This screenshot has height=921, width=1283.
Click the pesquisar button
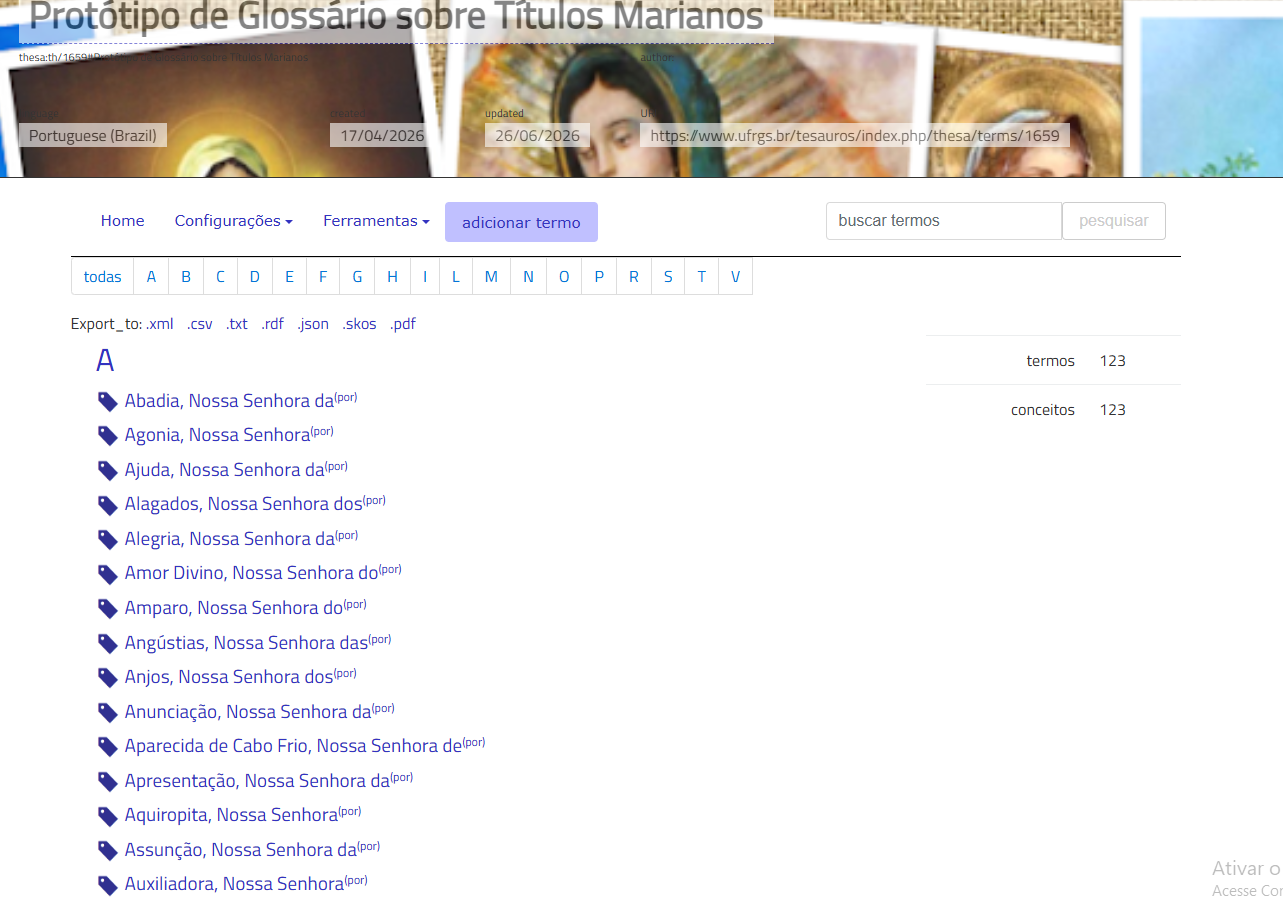tap(1114, 221)
